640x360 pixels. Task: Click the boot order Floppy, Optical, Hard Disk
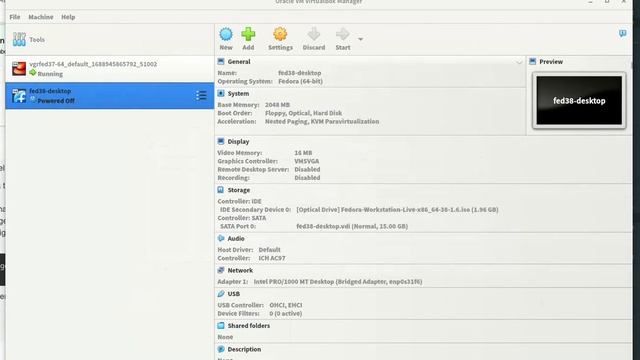pyautogui.click(x=303, y=113)
